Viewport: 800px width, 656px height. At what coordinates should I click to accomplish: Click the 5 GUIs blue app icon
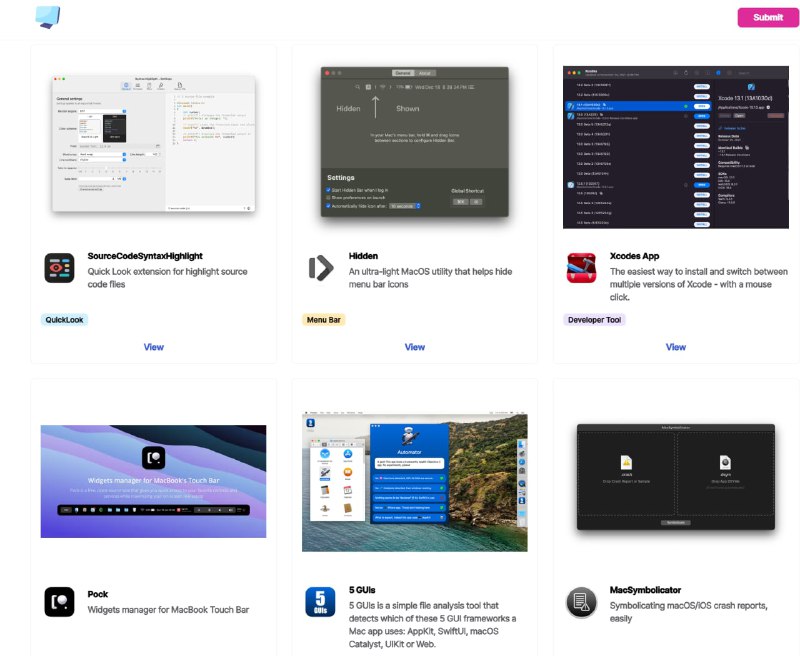(320, 602)
